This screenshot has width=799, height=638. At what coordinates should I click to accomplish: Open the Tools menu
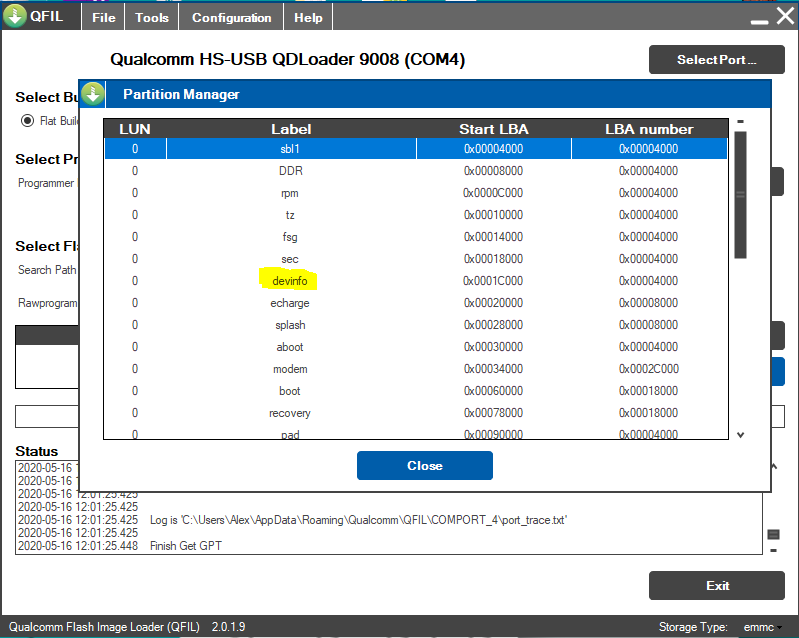(152, 18)
